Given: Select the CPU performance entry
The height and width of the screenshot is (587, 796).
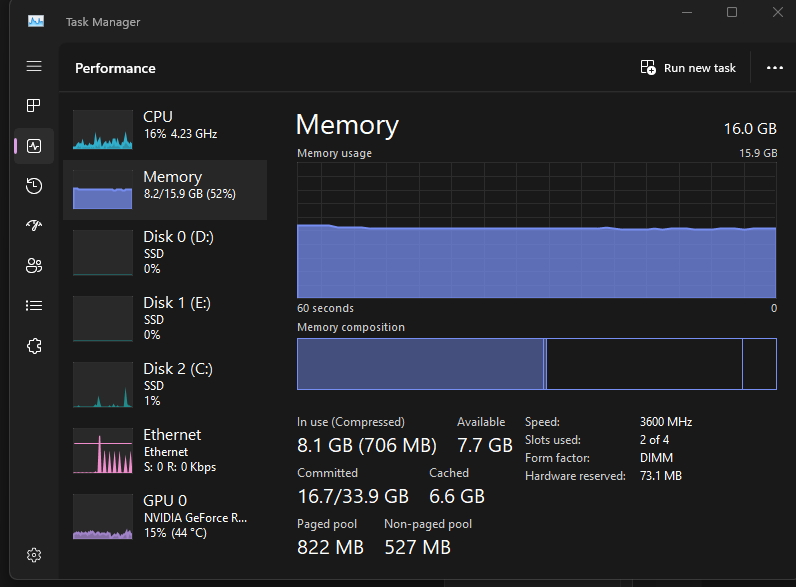Looking at the screenshot, I should 165,125.
